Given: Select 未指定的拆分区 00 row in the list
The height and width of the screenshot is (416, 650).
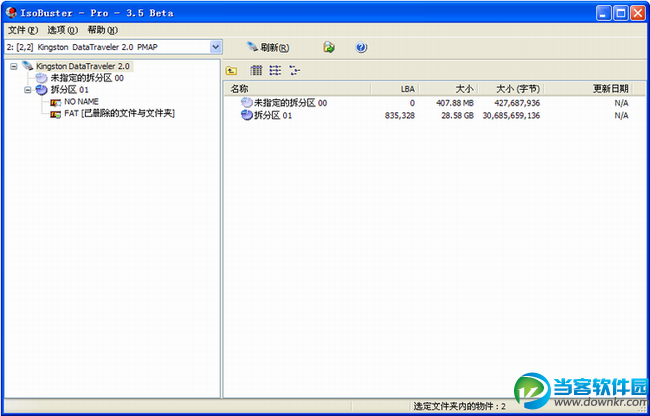Looking at the screenshot, I should pyautogui.click(x=435, y=103).
